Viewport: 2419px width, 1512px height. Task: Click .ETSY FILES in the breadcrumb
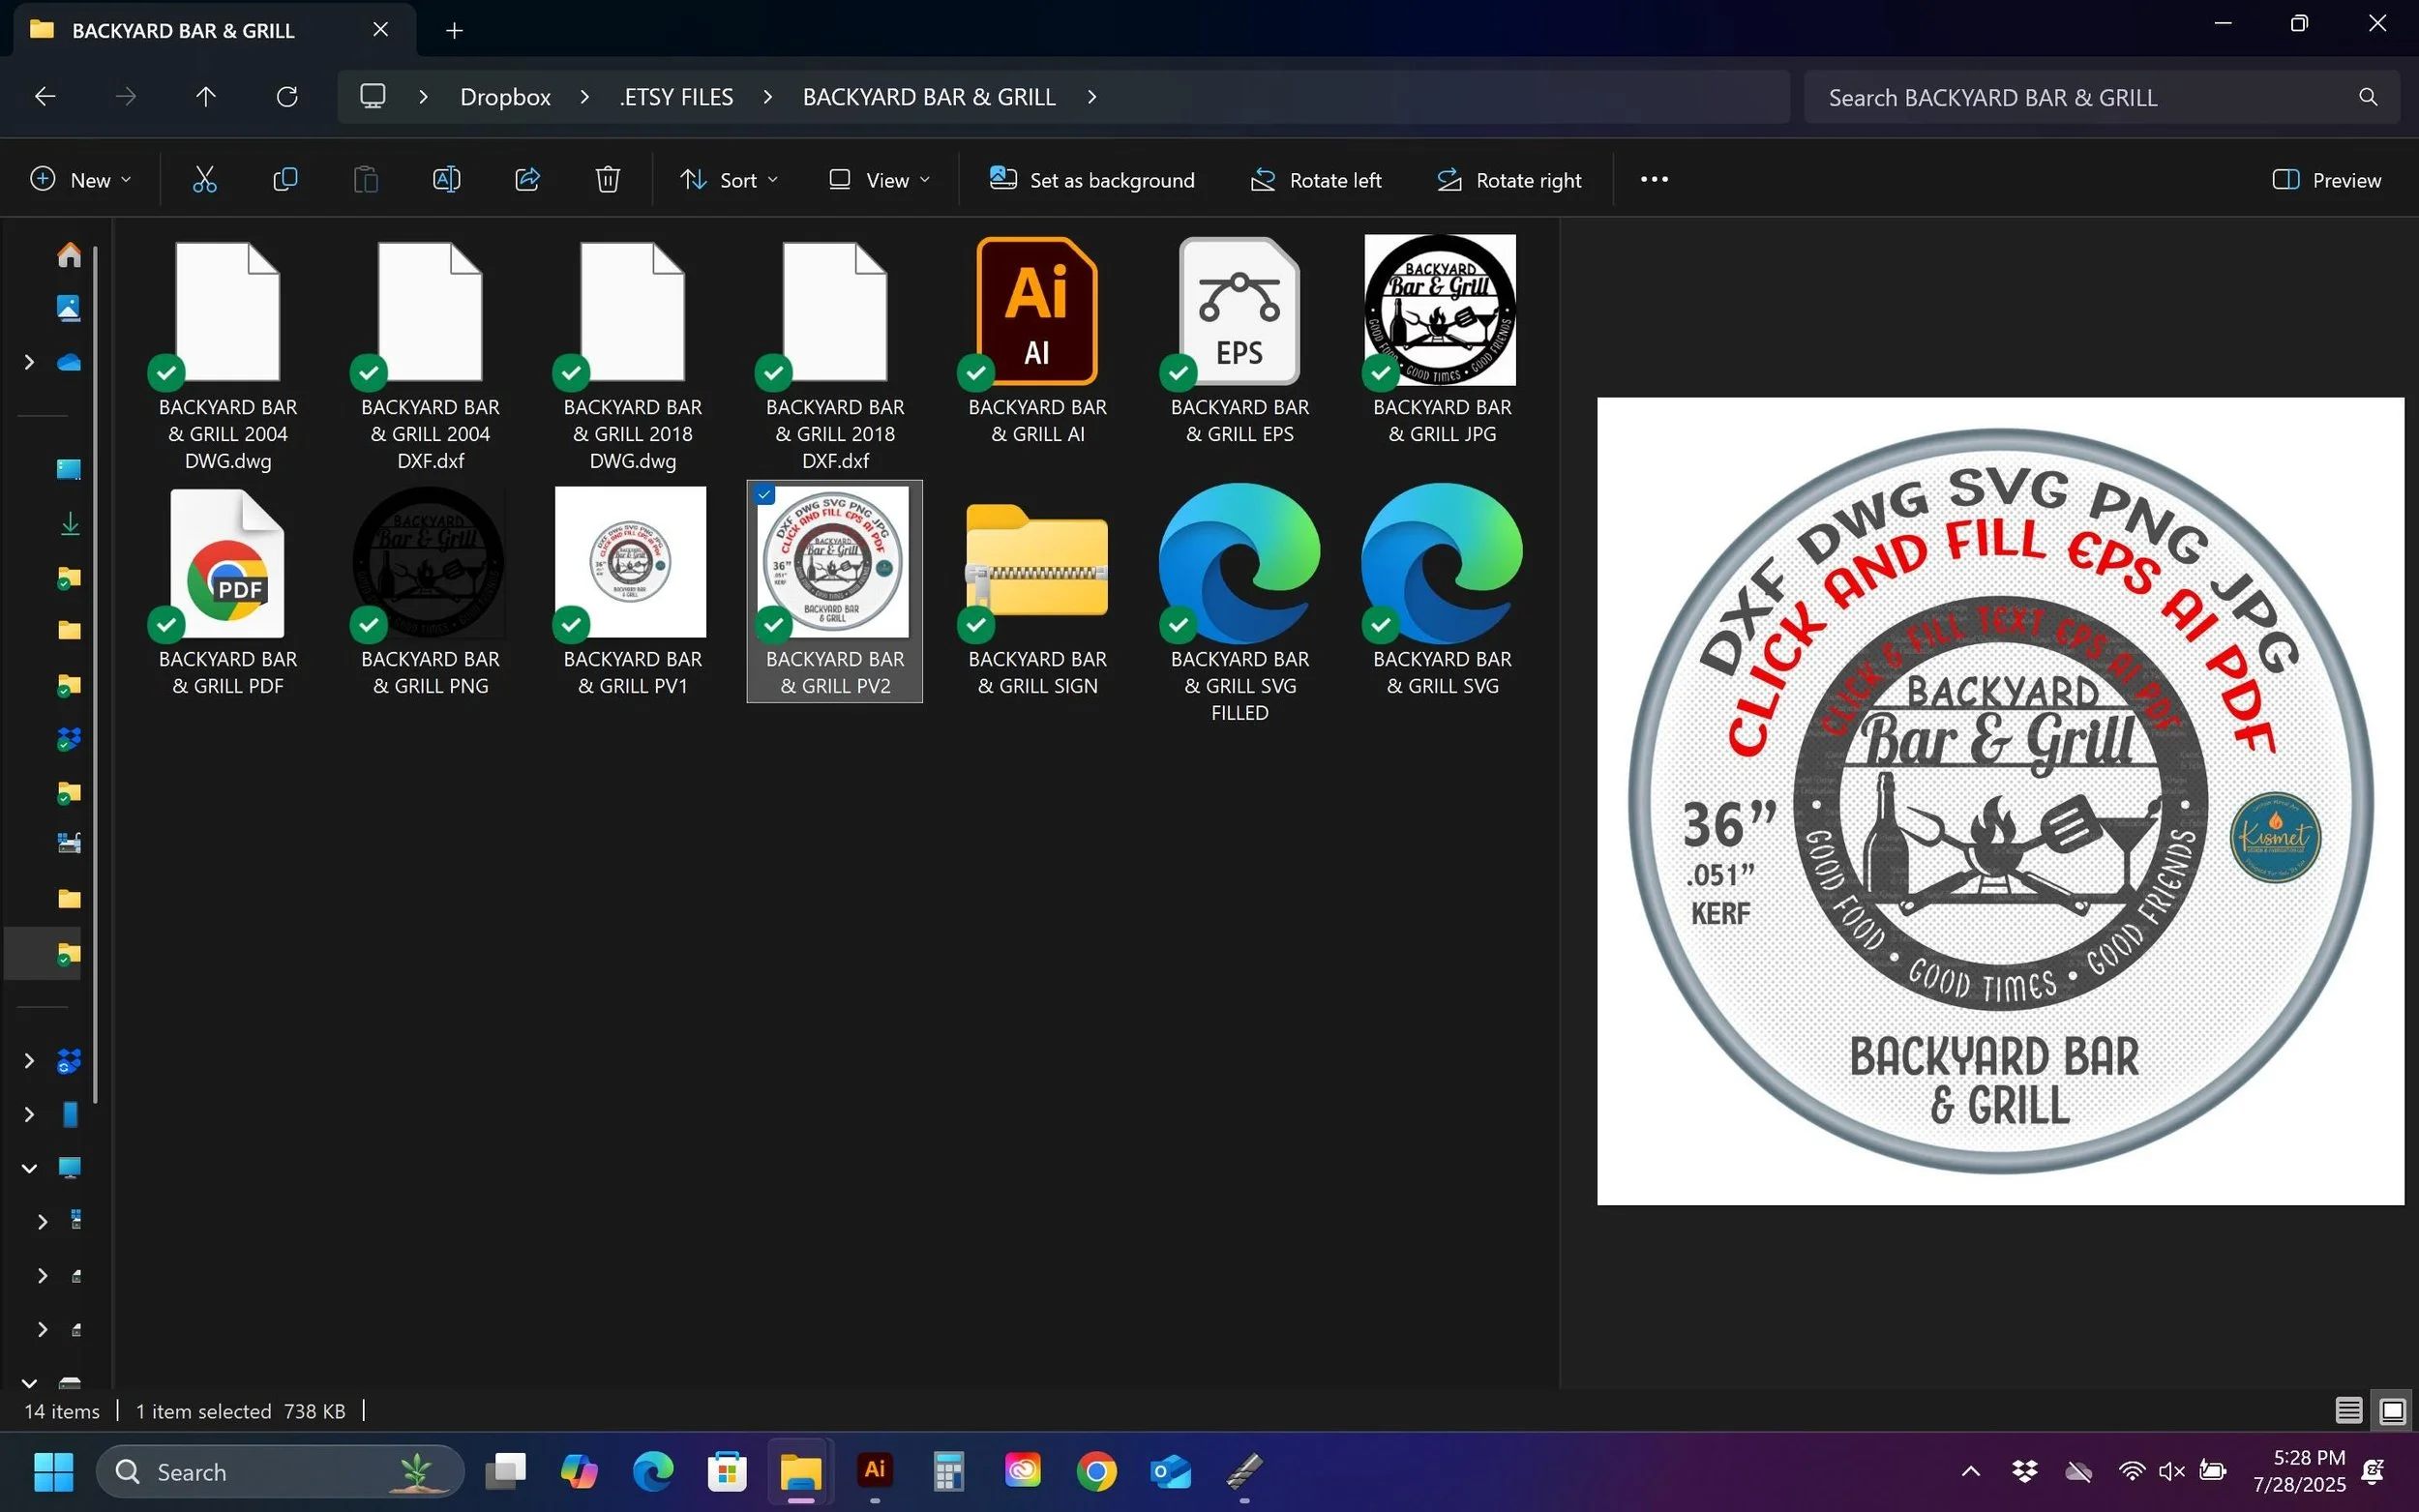click(676, 97)
